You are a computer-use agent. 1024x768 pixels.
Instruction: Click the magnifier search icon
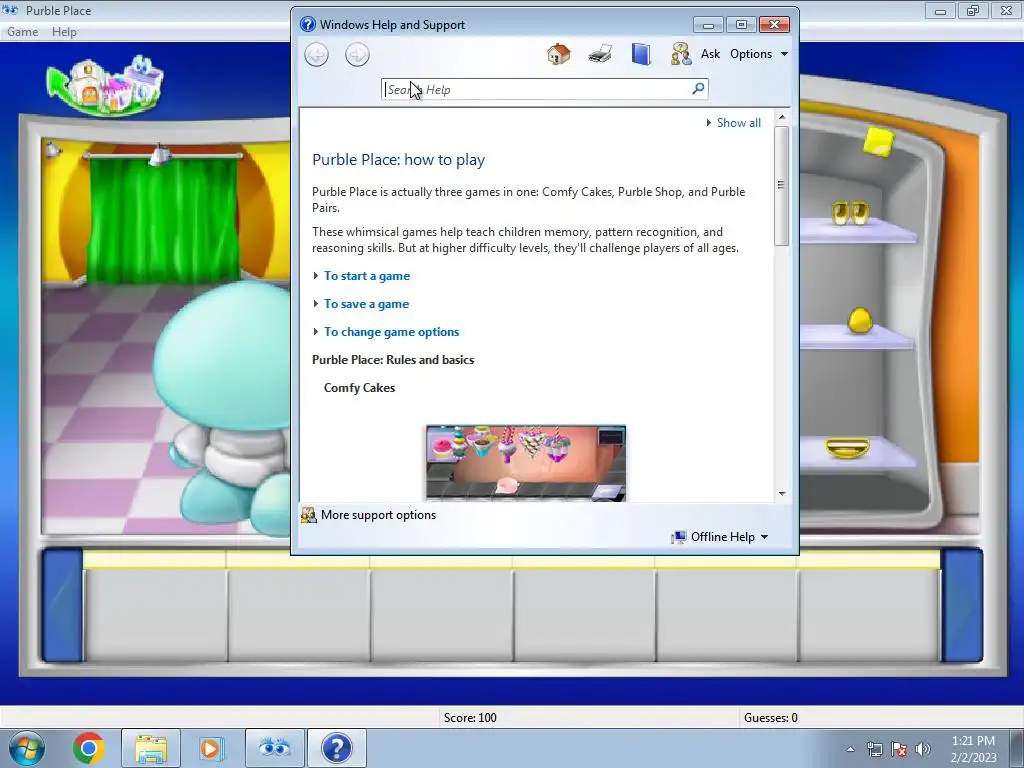(x=698, y=88)
